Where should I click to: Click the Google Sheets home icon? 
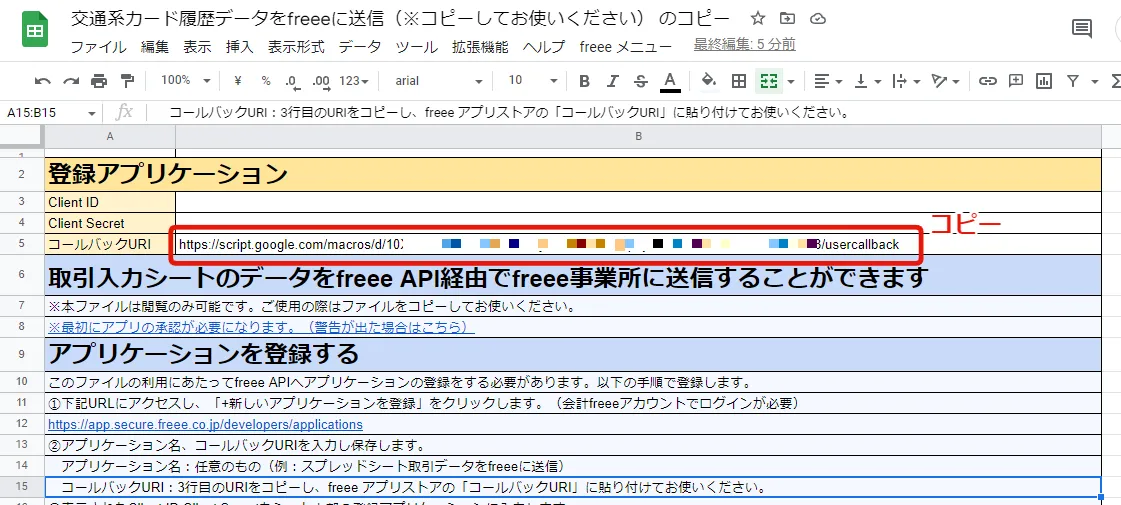pyautogui.click(x=34, y=31)
